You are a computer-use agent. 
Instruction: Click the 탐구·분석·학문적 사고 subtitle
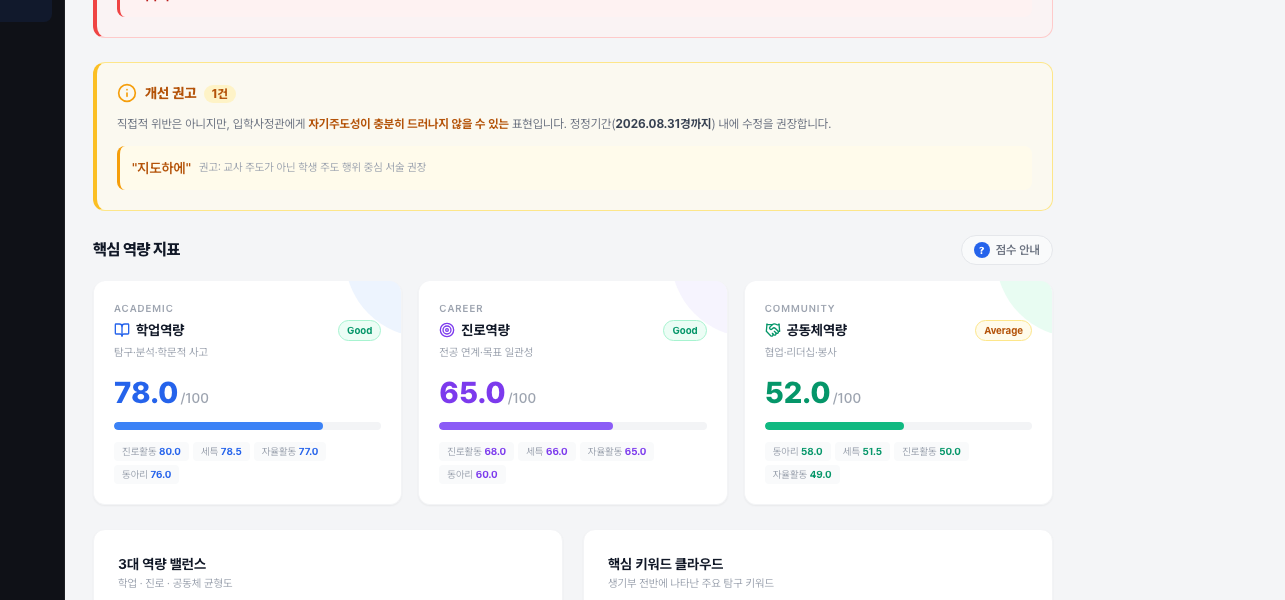[x=161, y=352]
